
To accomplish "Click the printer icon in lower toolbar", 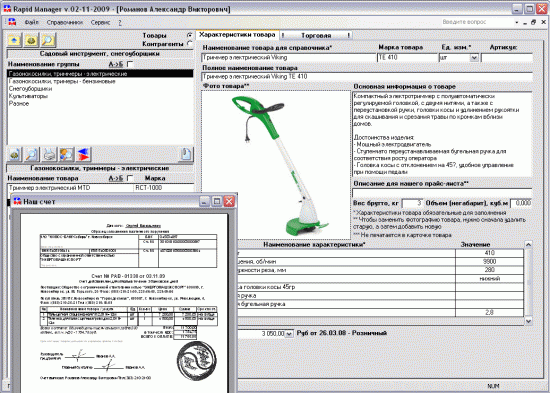I will (49, 154).
